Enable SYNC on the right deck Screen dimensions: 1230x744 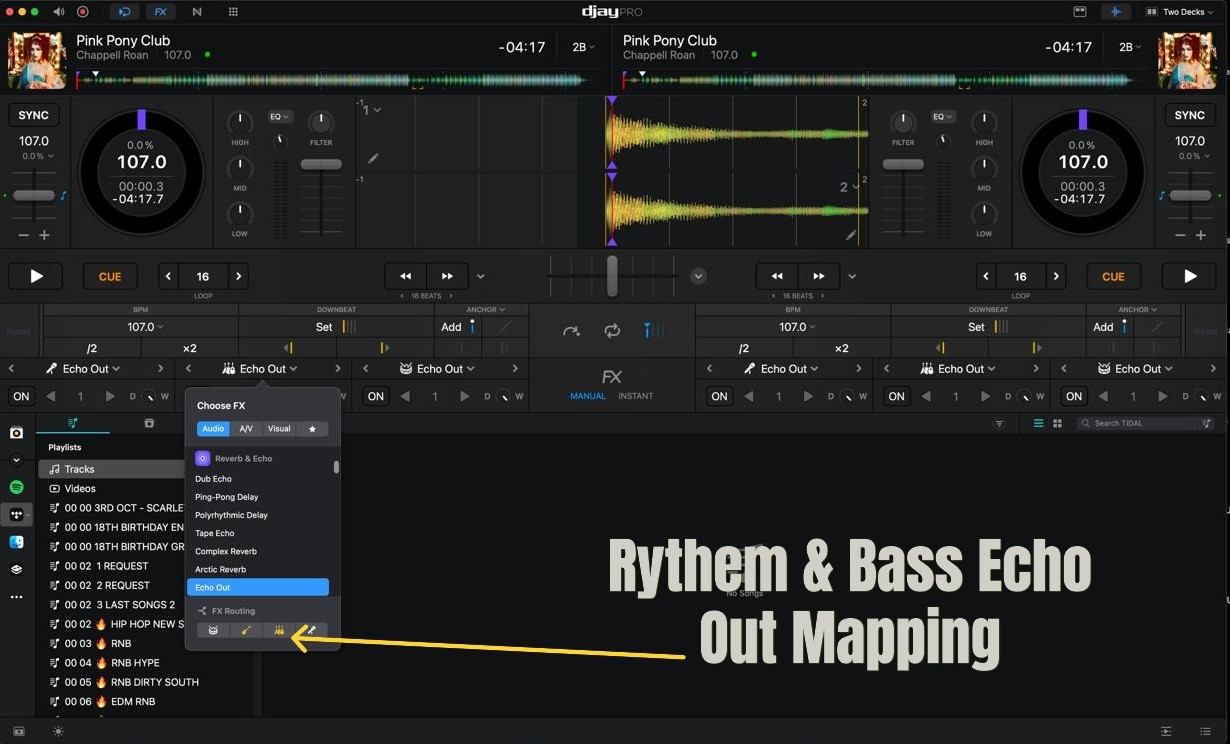pos(1189,115)
